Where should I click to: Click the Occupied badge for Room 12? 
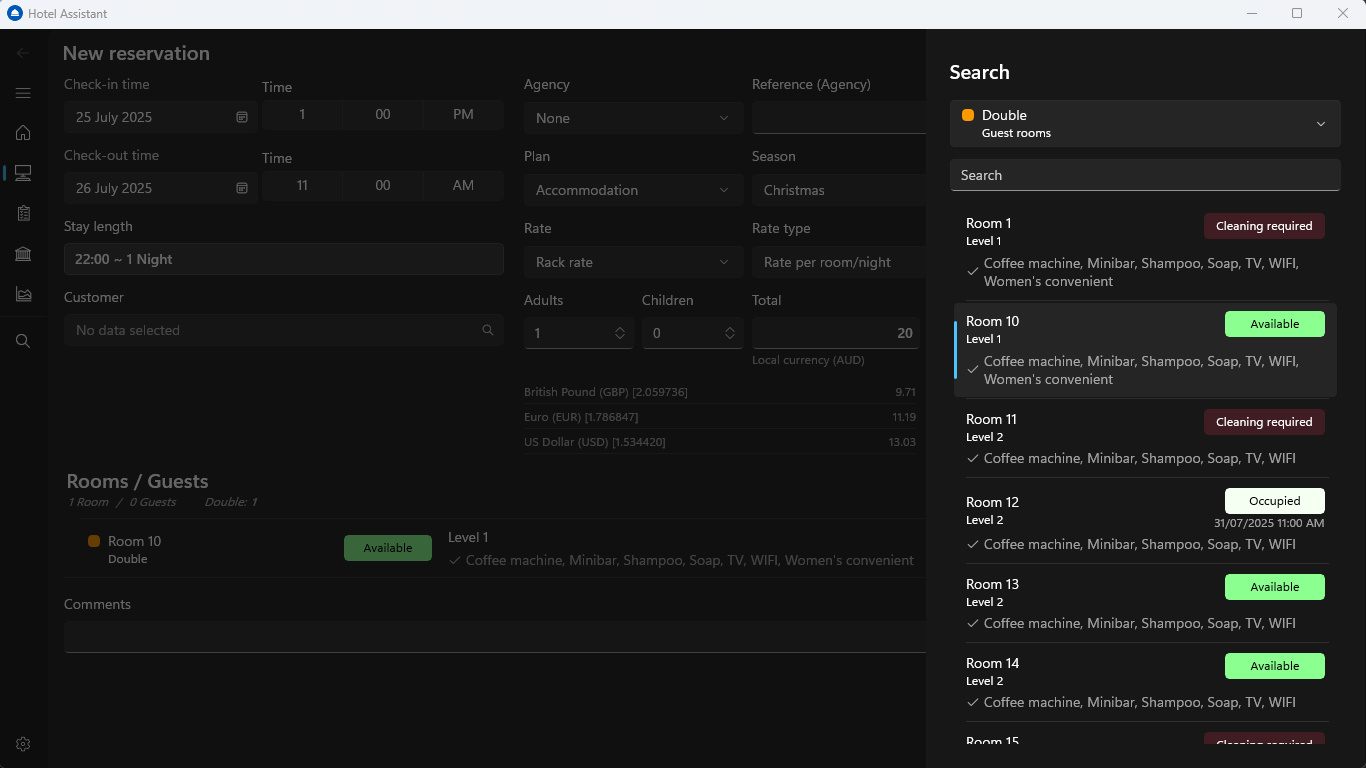point(1274,501)
